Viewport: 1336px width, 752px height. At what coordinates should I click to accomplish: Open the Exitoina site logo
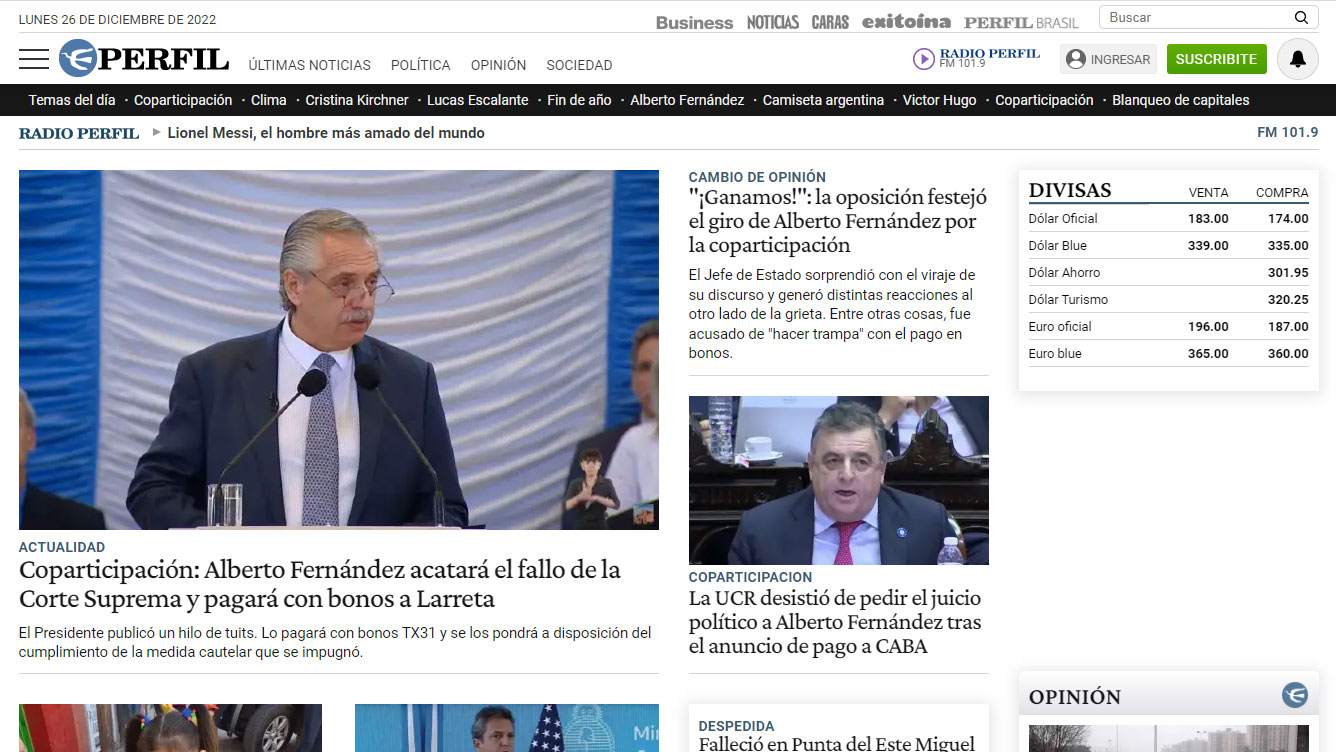click(906, 22)
